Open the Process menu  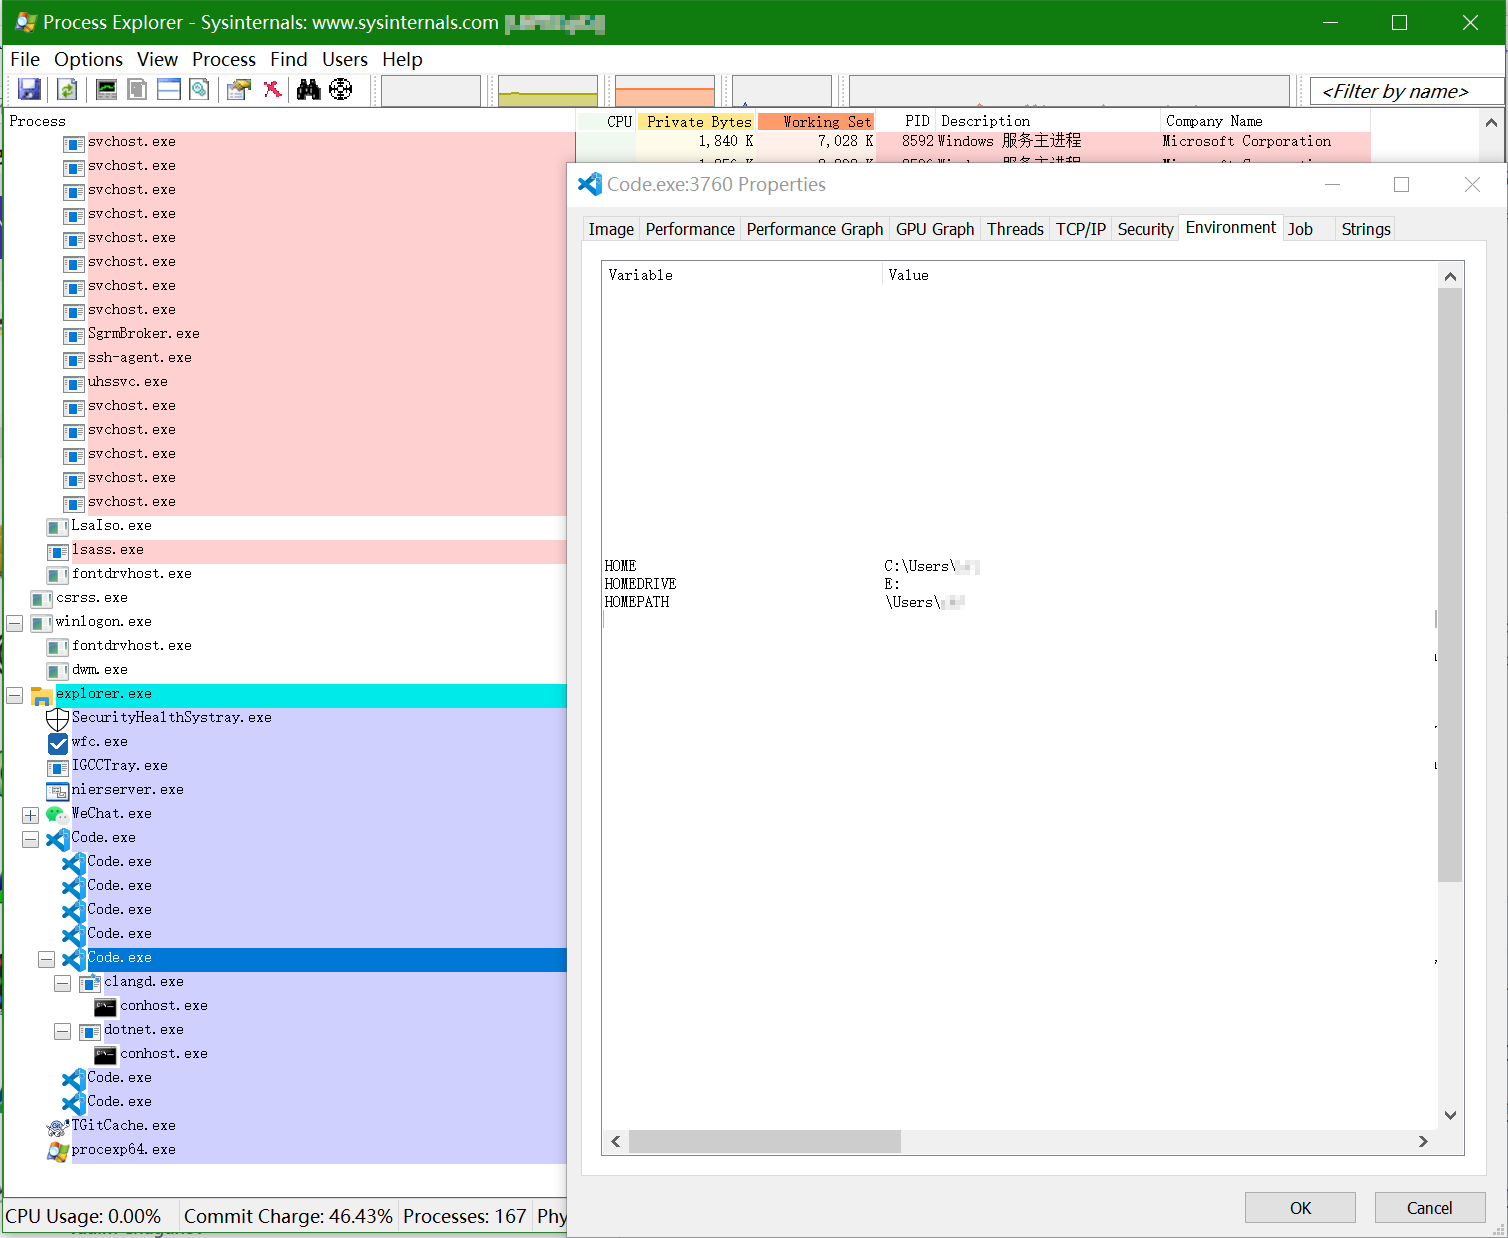pyautogui.click(x=224, y=59)
